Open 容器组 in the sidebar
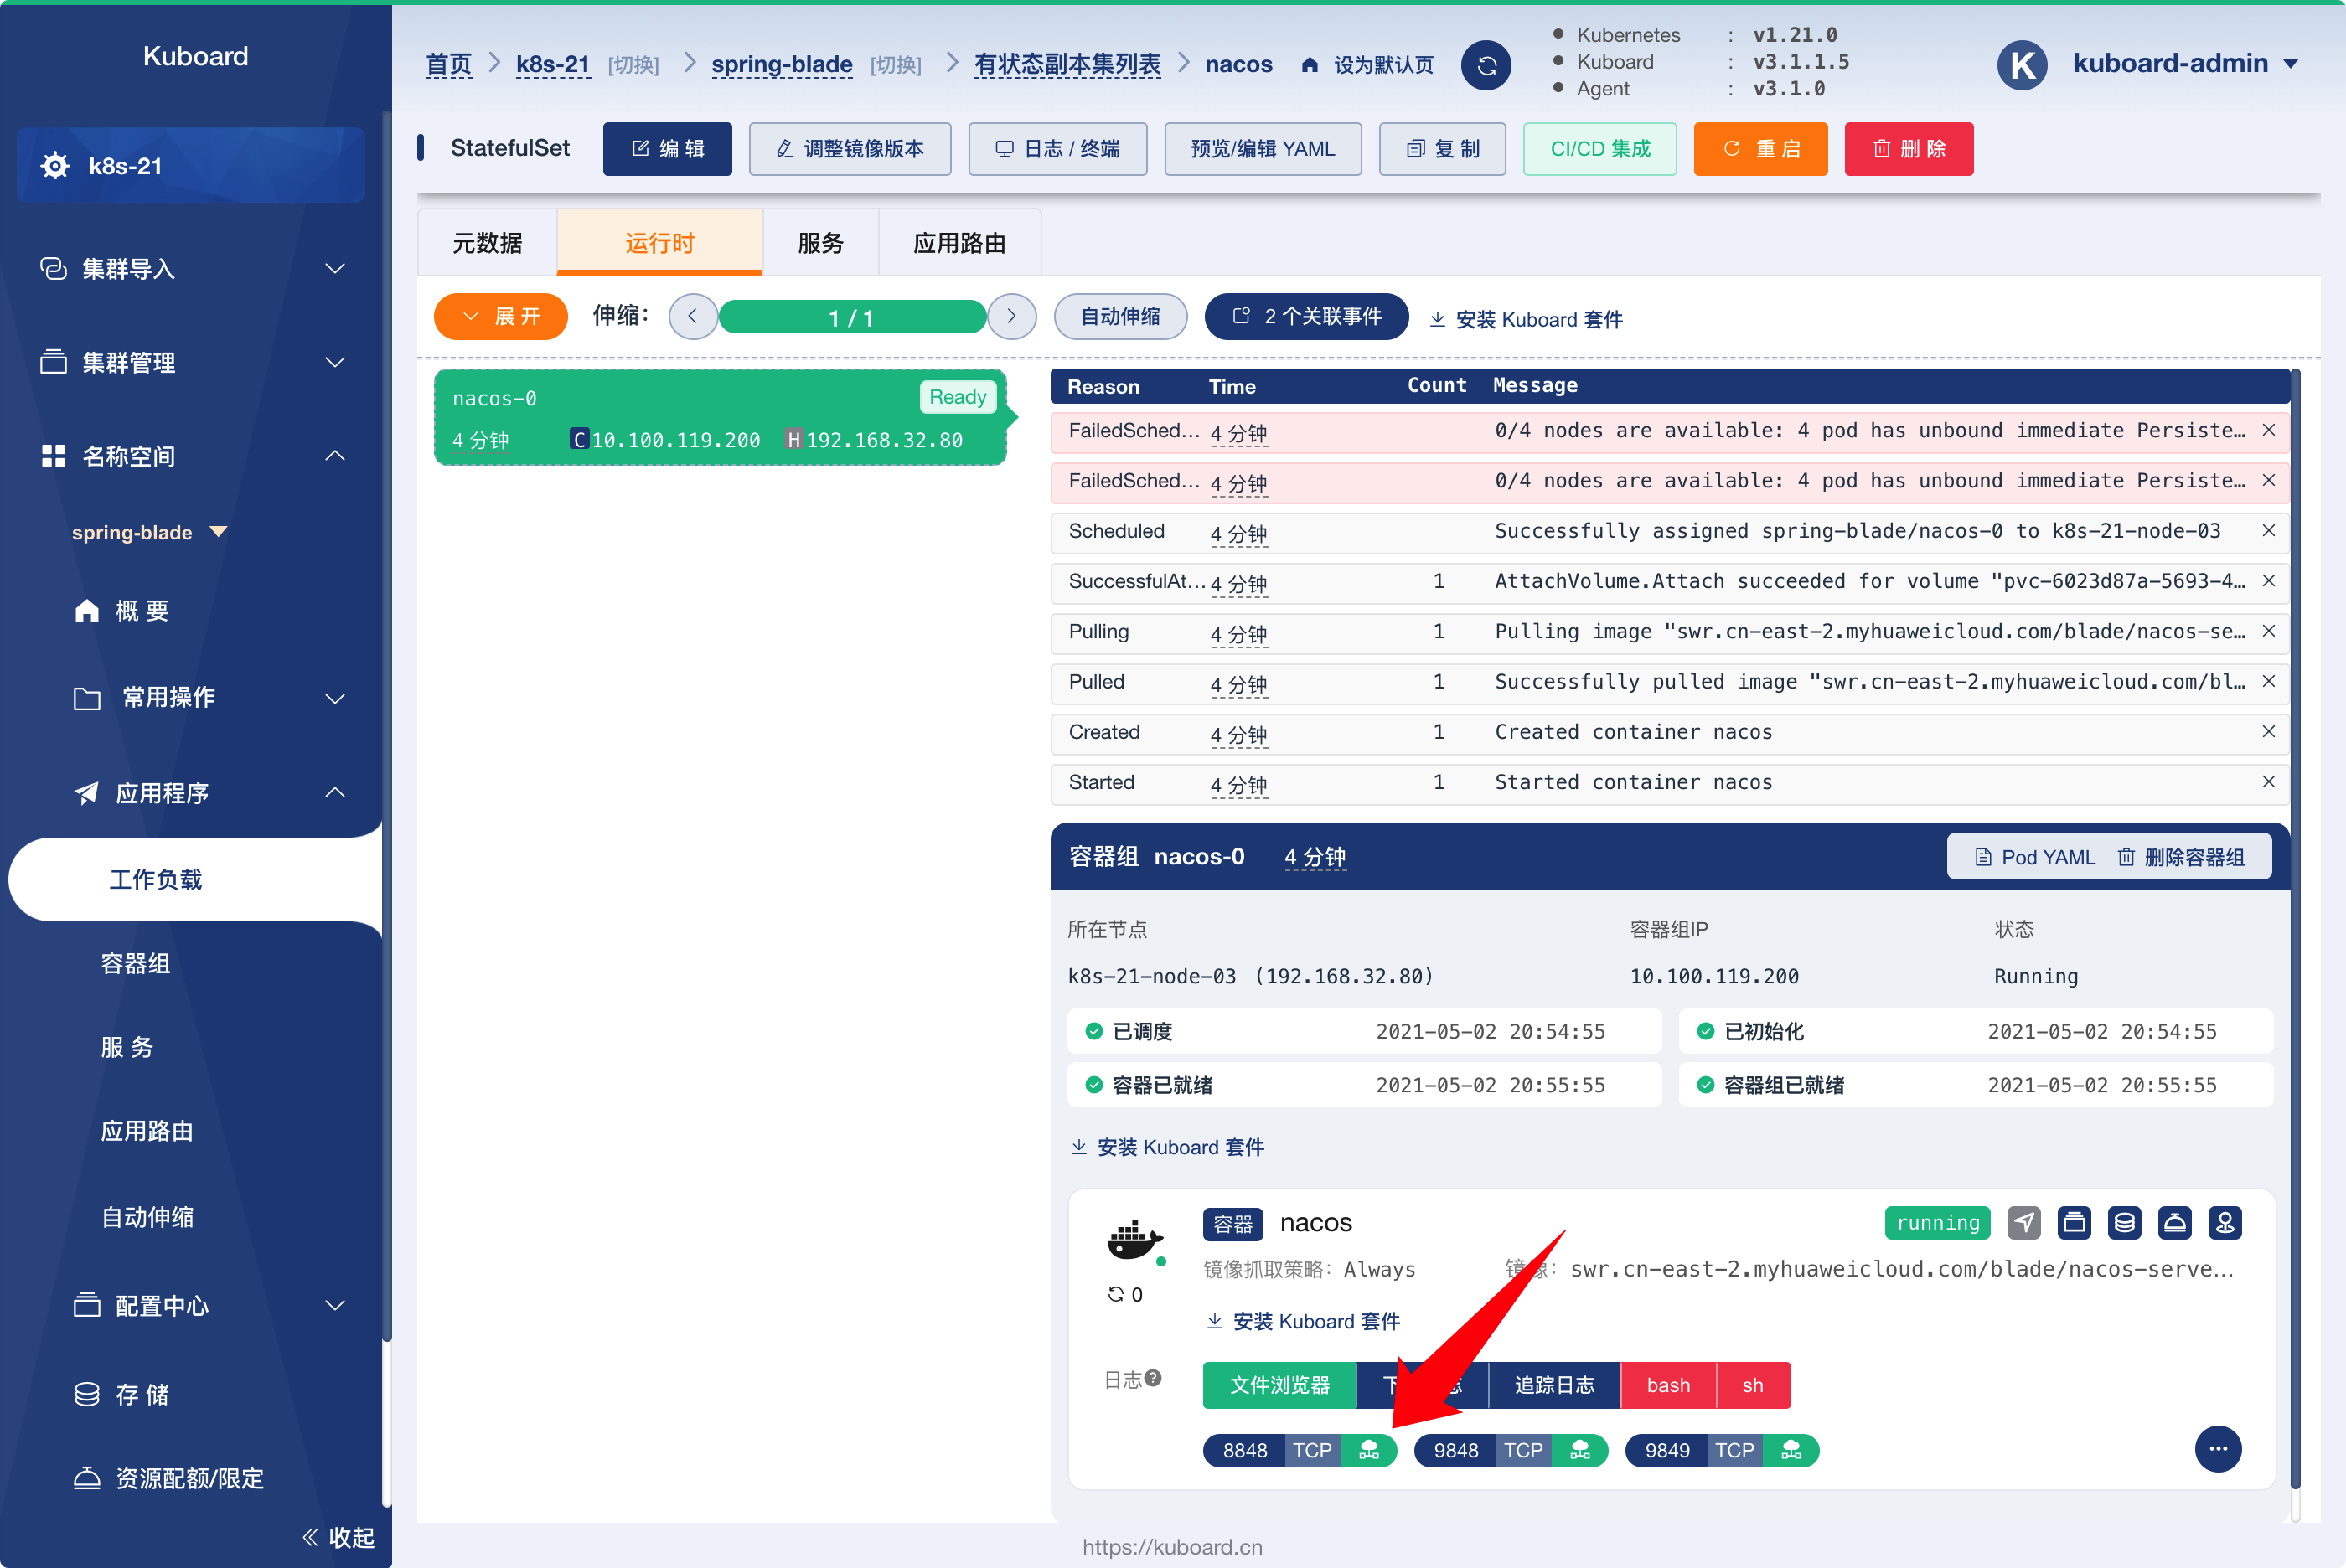 point(136,963)
